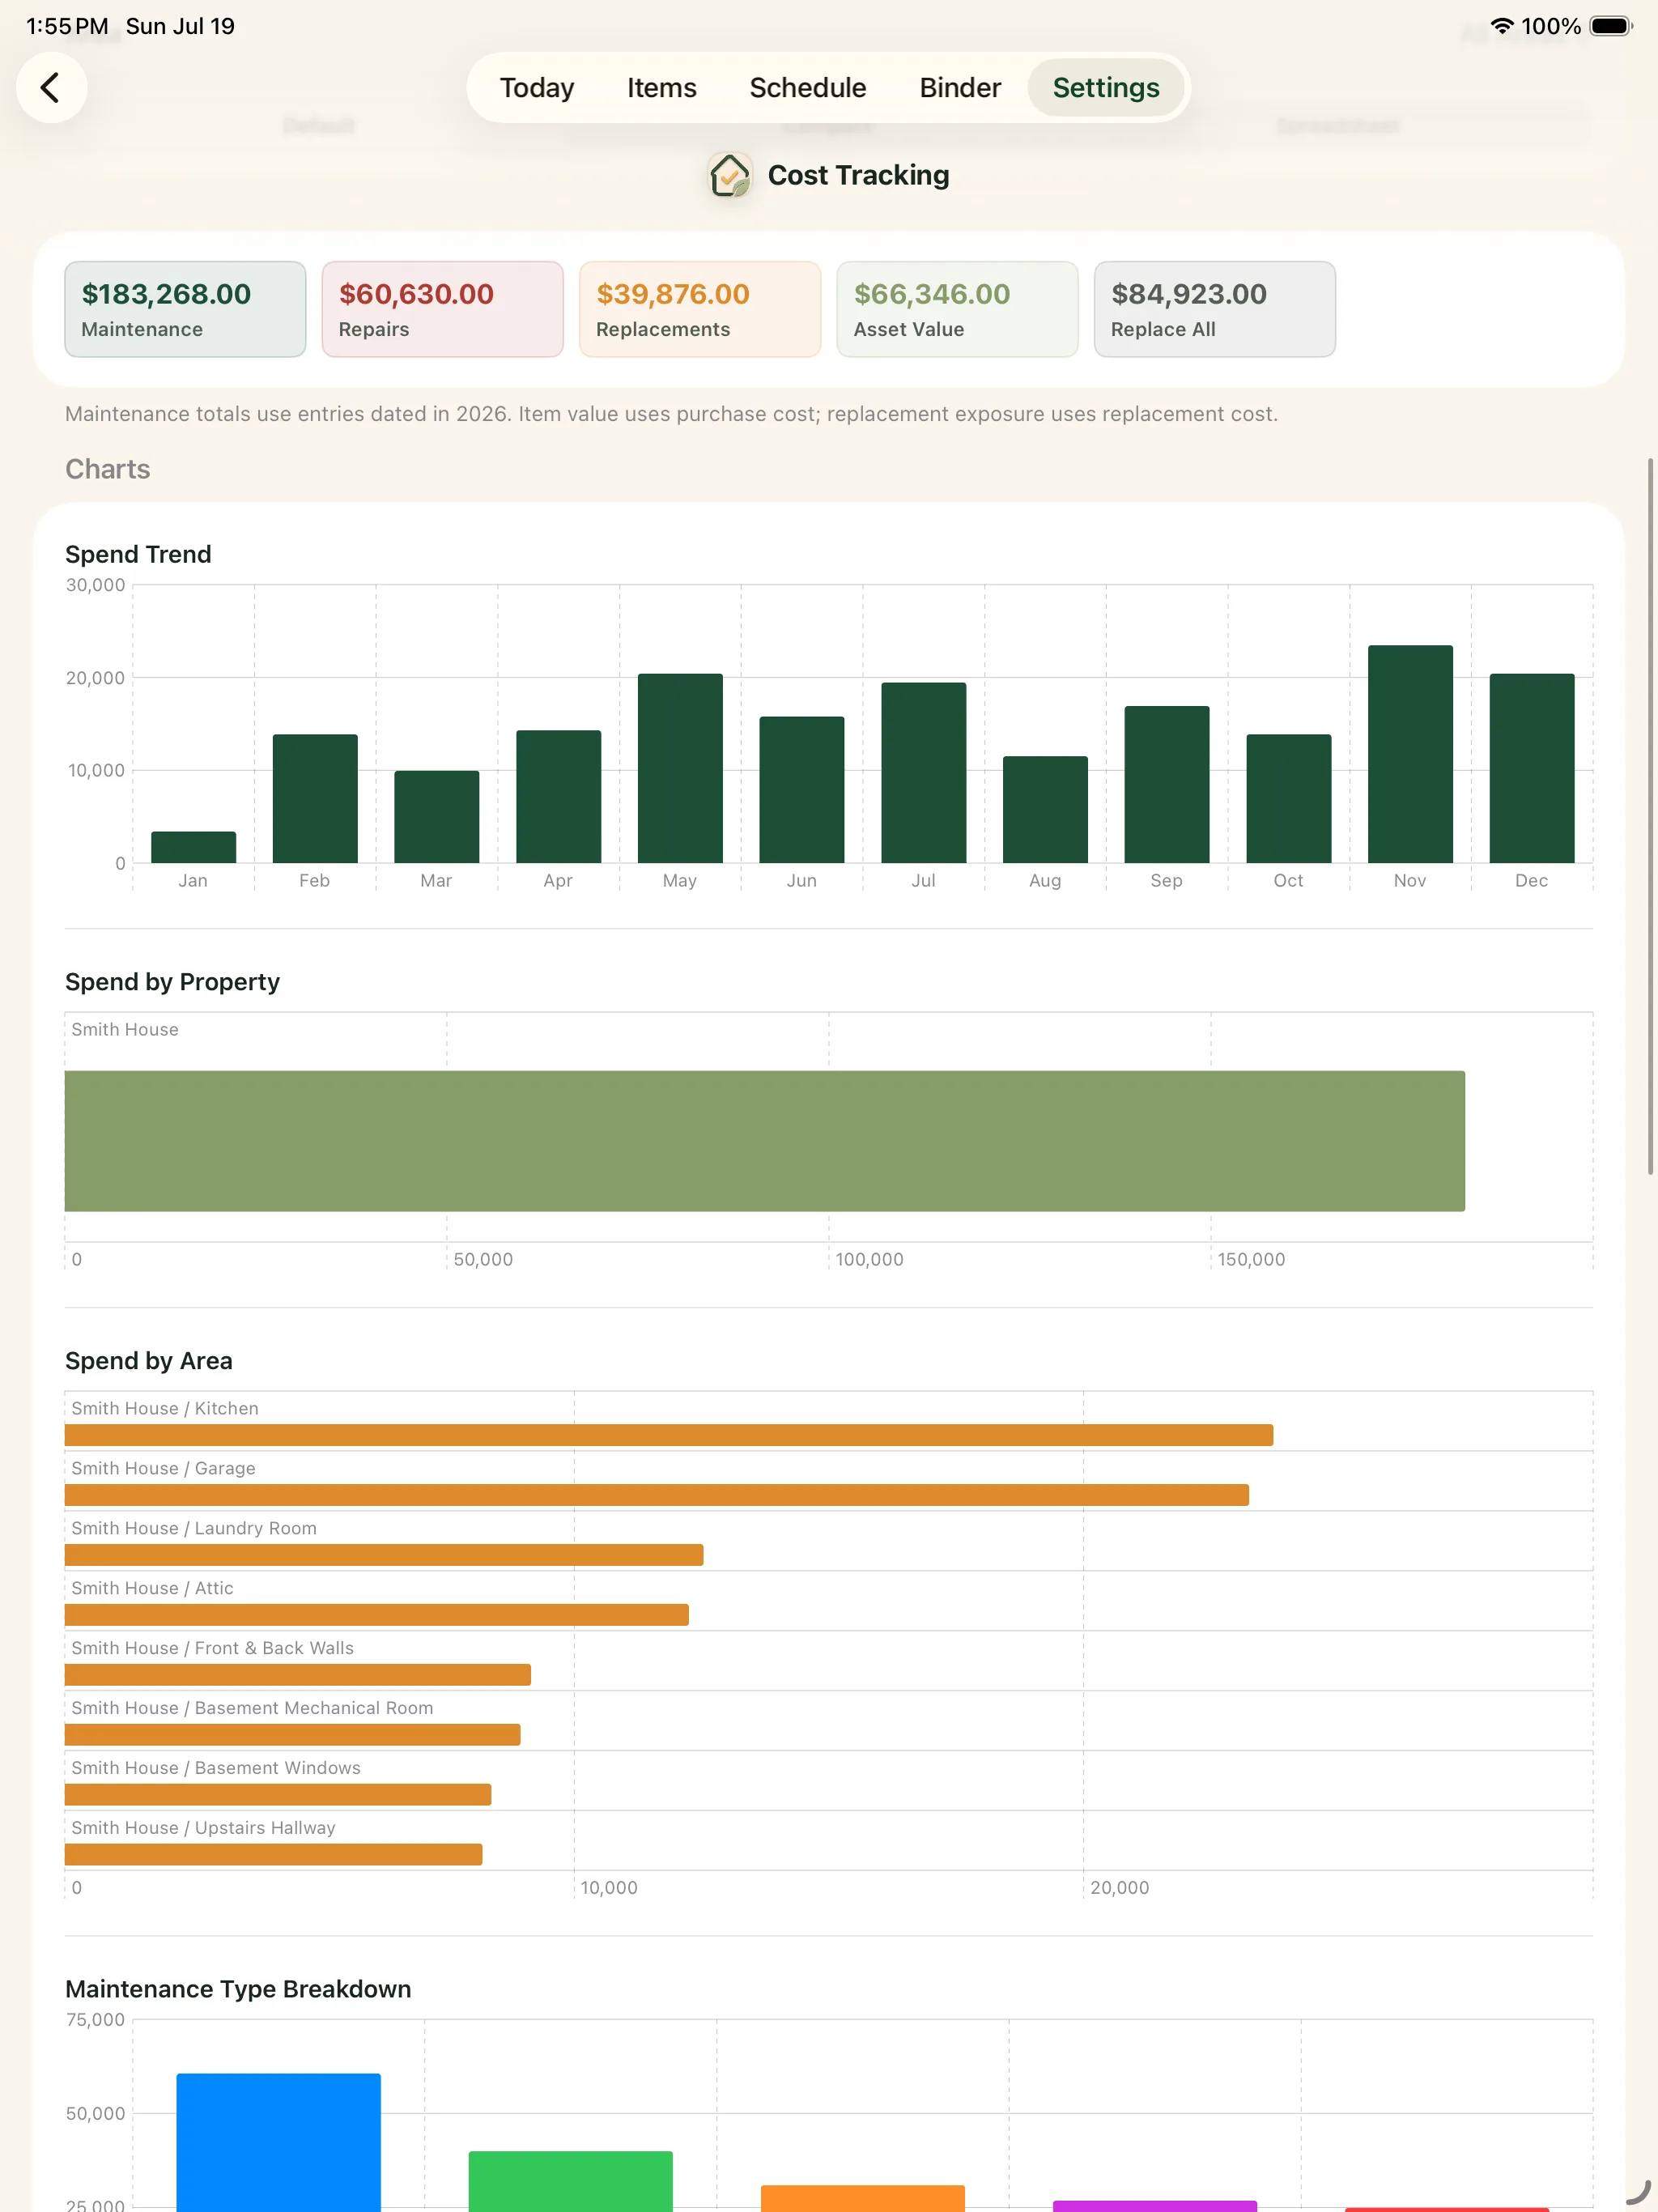Tap the house app icon beside Cost Tracking
Image resolution: width=1658 pixels, height=2212 pixels.
coord(730,176)
